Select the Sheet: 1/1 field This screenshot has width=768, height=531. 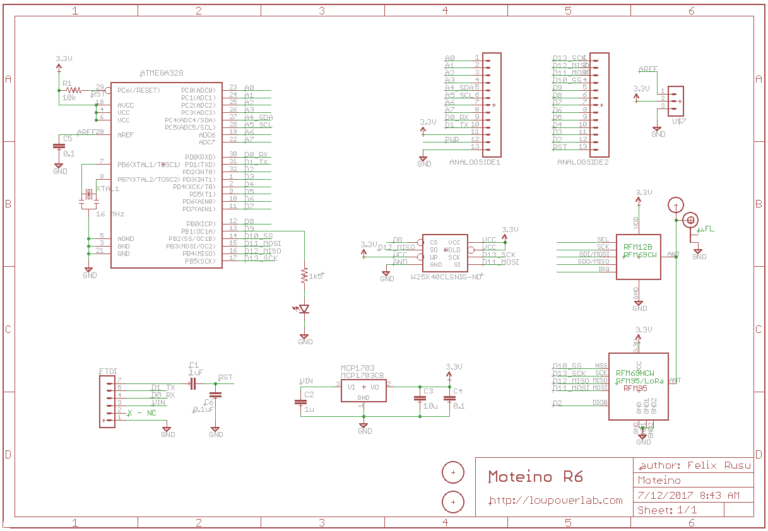click(667, 510)
